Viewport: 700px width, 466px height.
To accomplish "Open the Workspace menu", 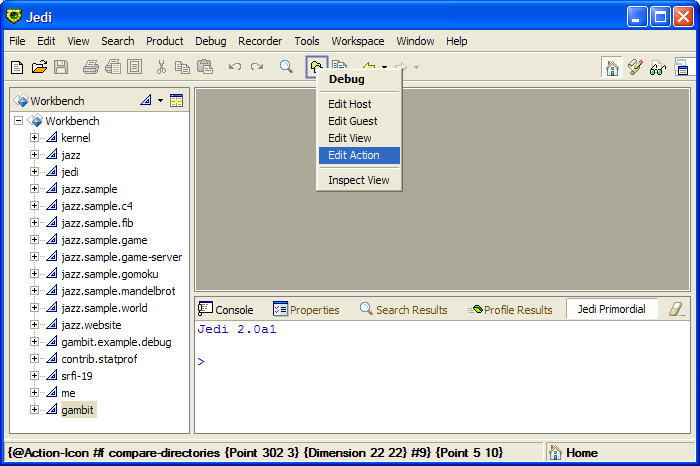I will (358, 41).
